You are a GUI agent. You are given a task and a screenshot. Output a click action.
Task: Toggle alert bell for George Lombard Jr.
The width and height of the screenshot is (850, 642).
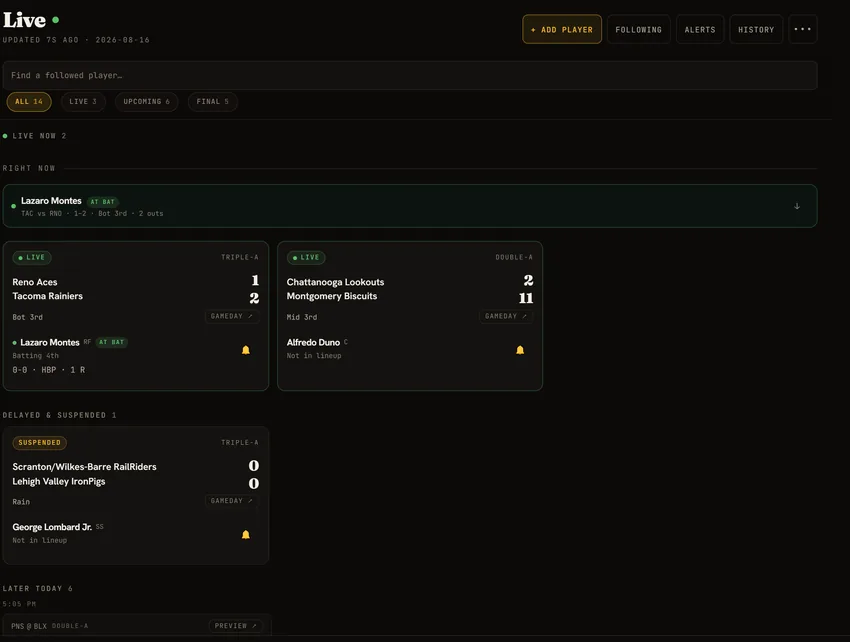point(246,535)
